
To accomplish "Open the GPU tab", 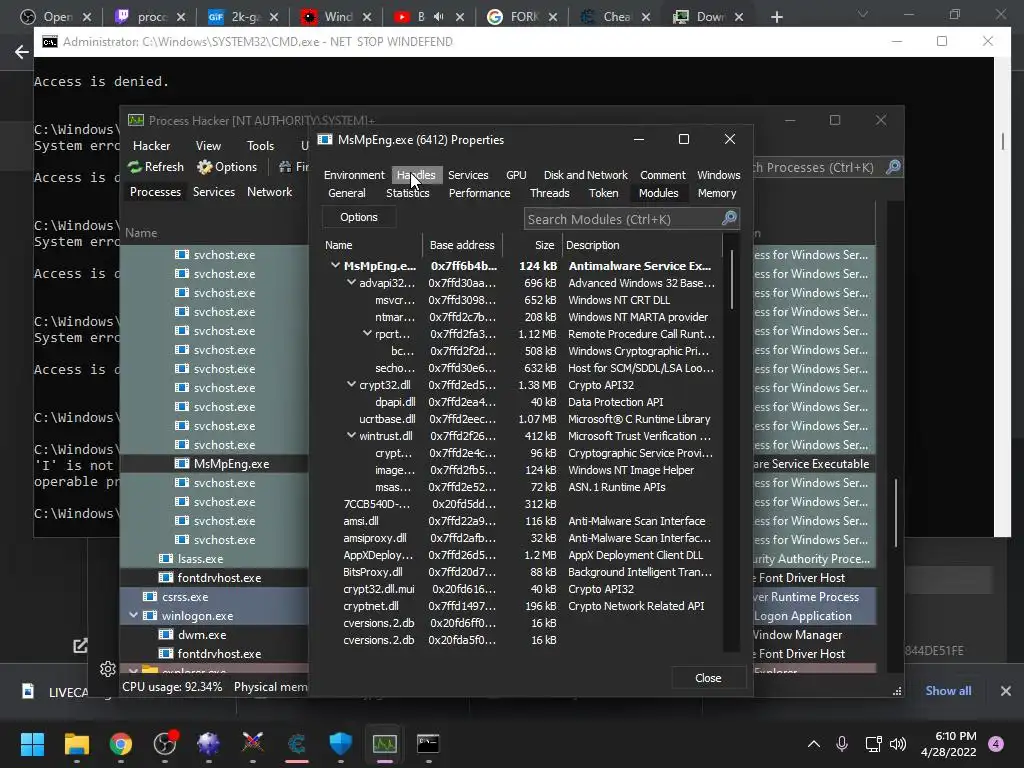I will click(x=516, y=175).
